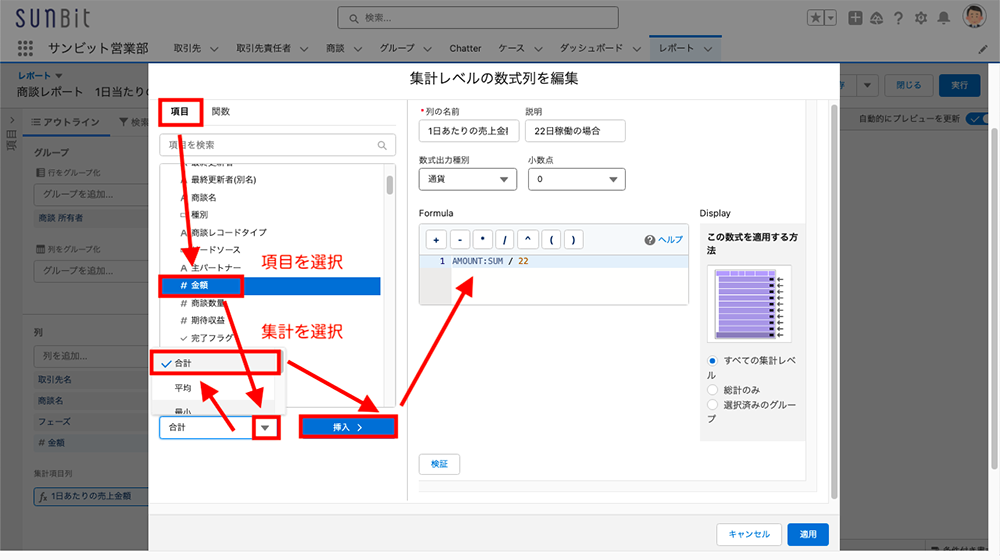Click the 挿入 button
Viewport: 1000px width, 560px height.
[348, 427]
